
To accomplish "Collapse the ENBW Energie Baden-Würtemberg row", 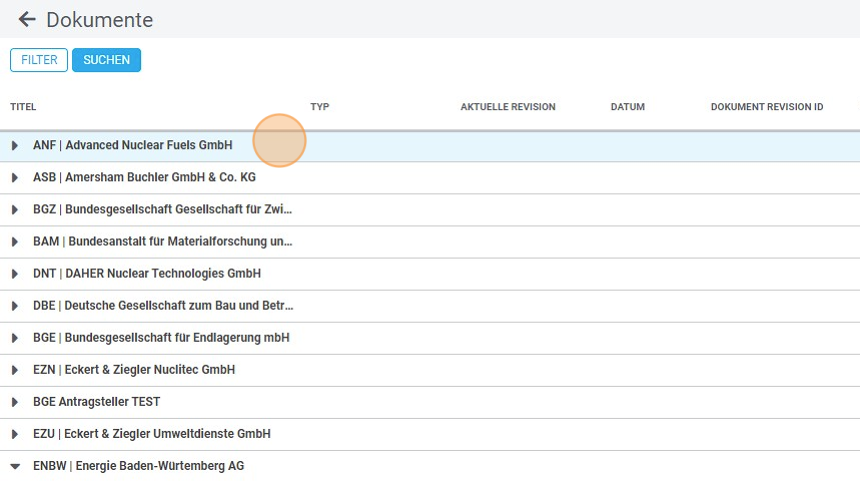I will click(x=15, y=466).
